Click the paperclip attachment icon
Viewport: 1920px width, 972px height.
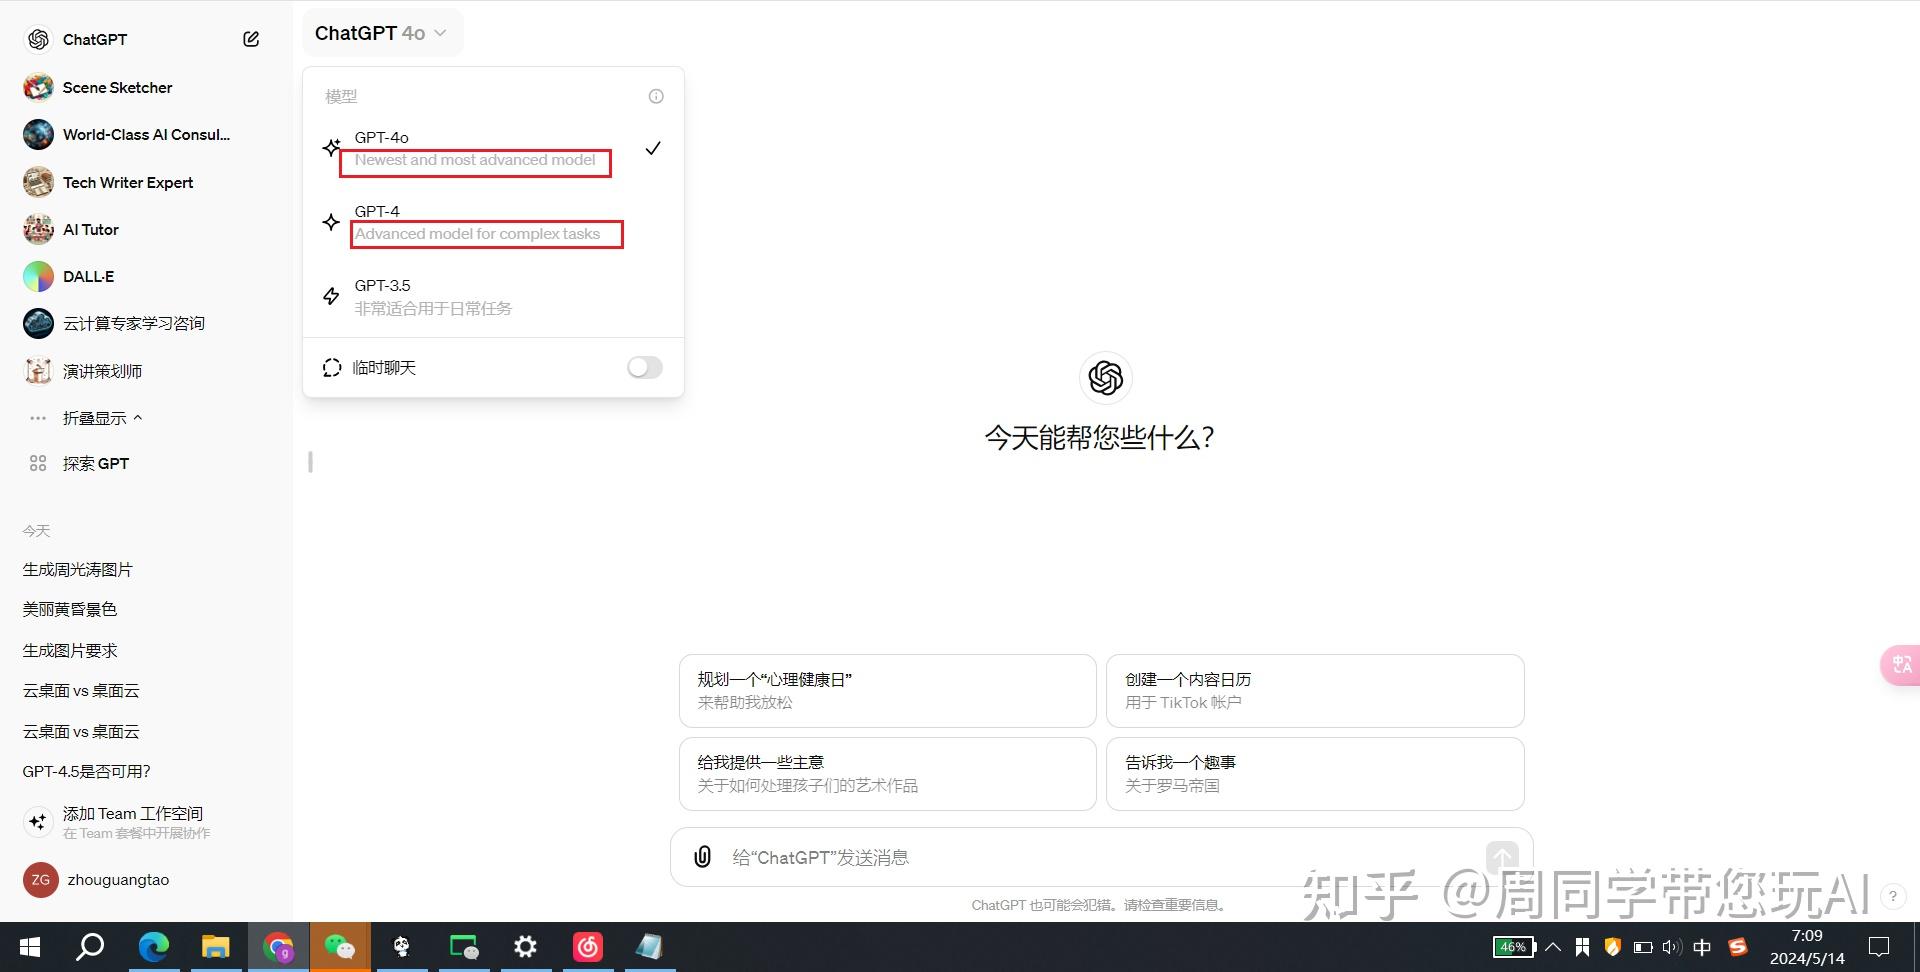click(x=701, y=857)
